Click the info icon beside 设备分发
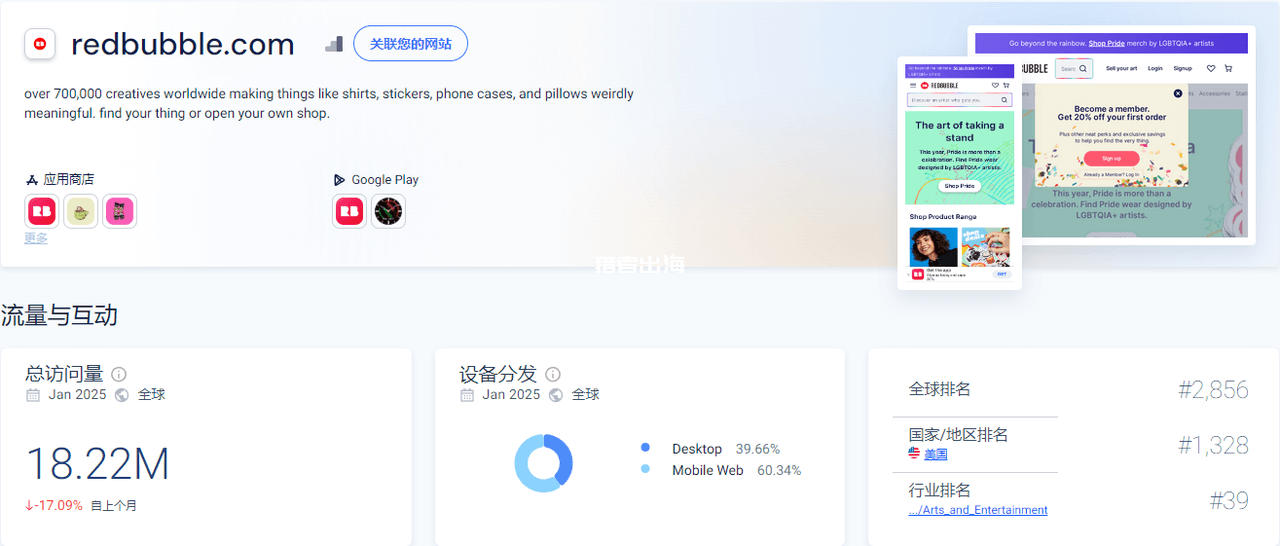Screen dimensions: 1280x546 coord(553,374)
